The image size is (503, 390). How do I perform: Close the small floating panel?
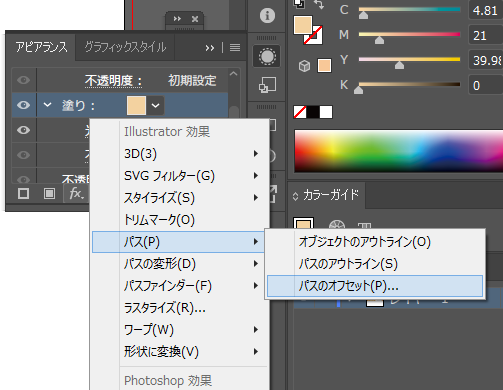pos(195,19)
